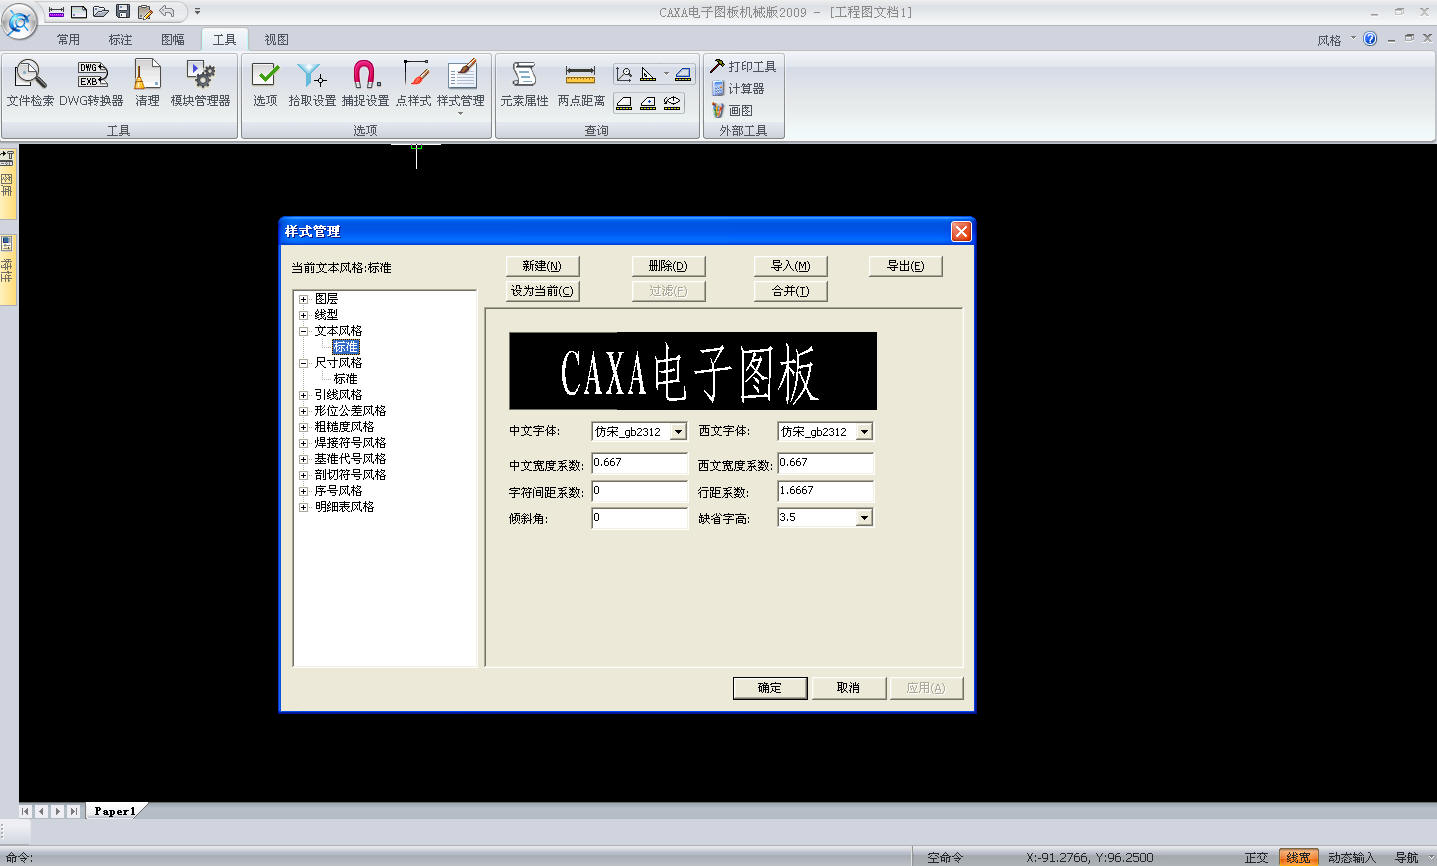1437x866 pixels.
Task: Open 元素属性 element properties query
Action: point(524,84)
